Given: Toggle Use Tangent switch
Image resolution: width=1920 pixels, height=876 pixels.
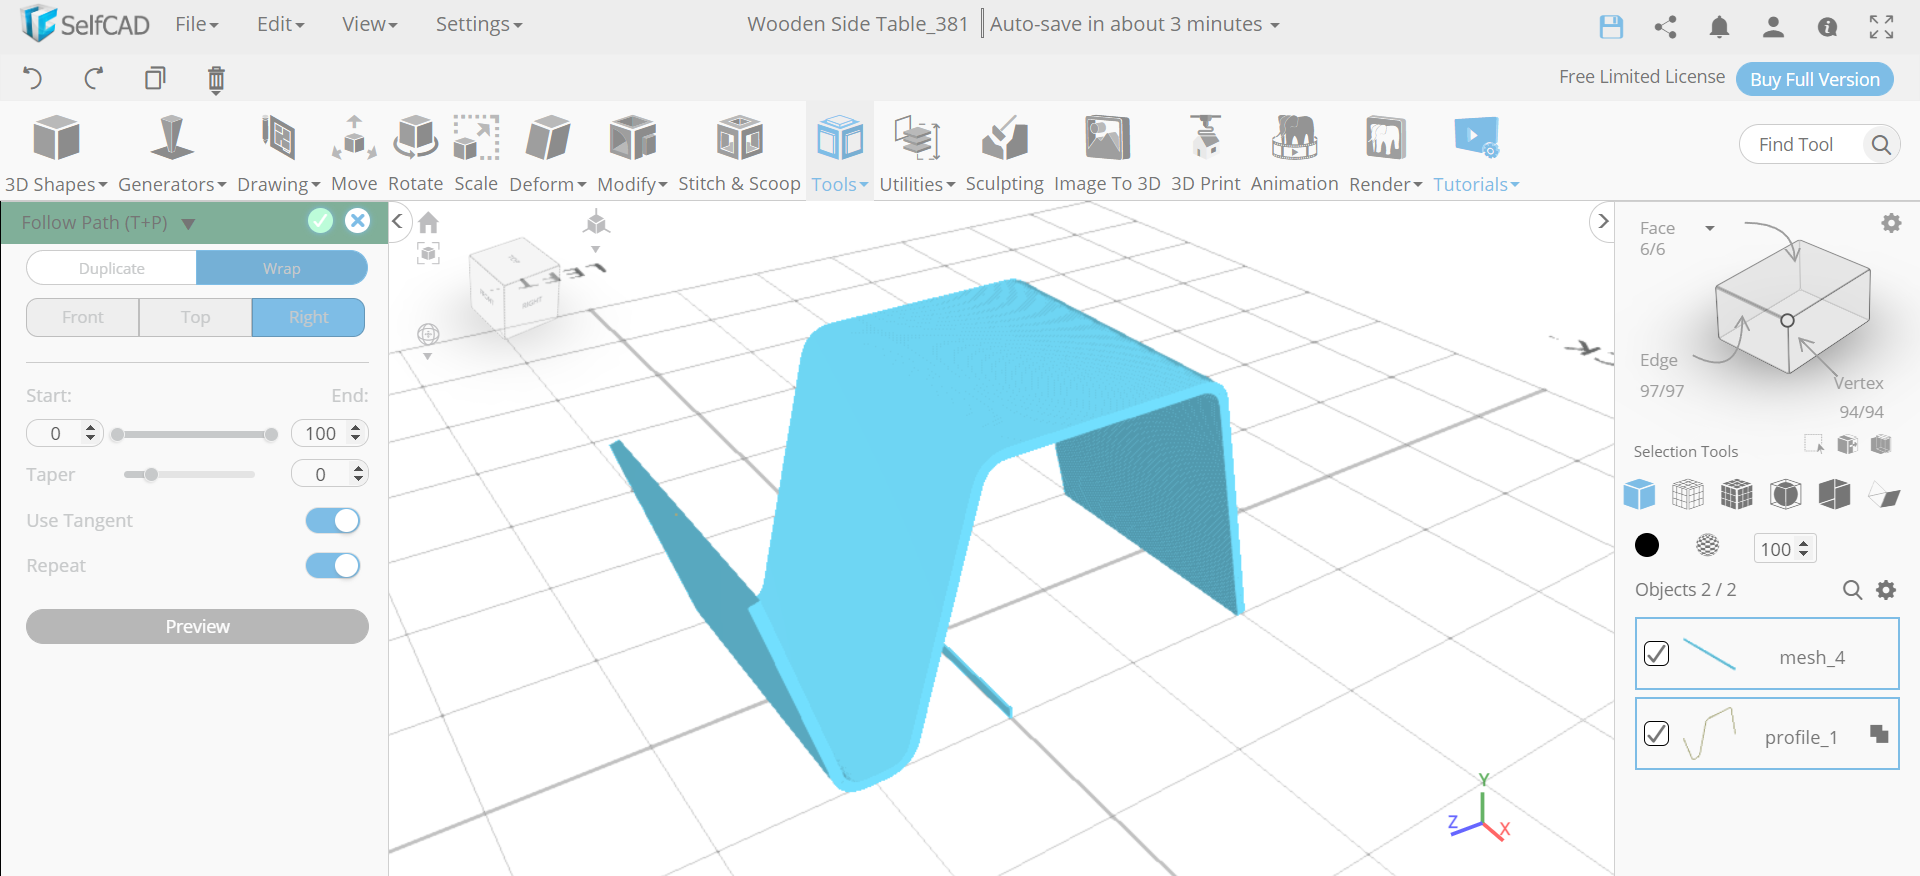Looking at the screenshot, I should coord(333,521).
